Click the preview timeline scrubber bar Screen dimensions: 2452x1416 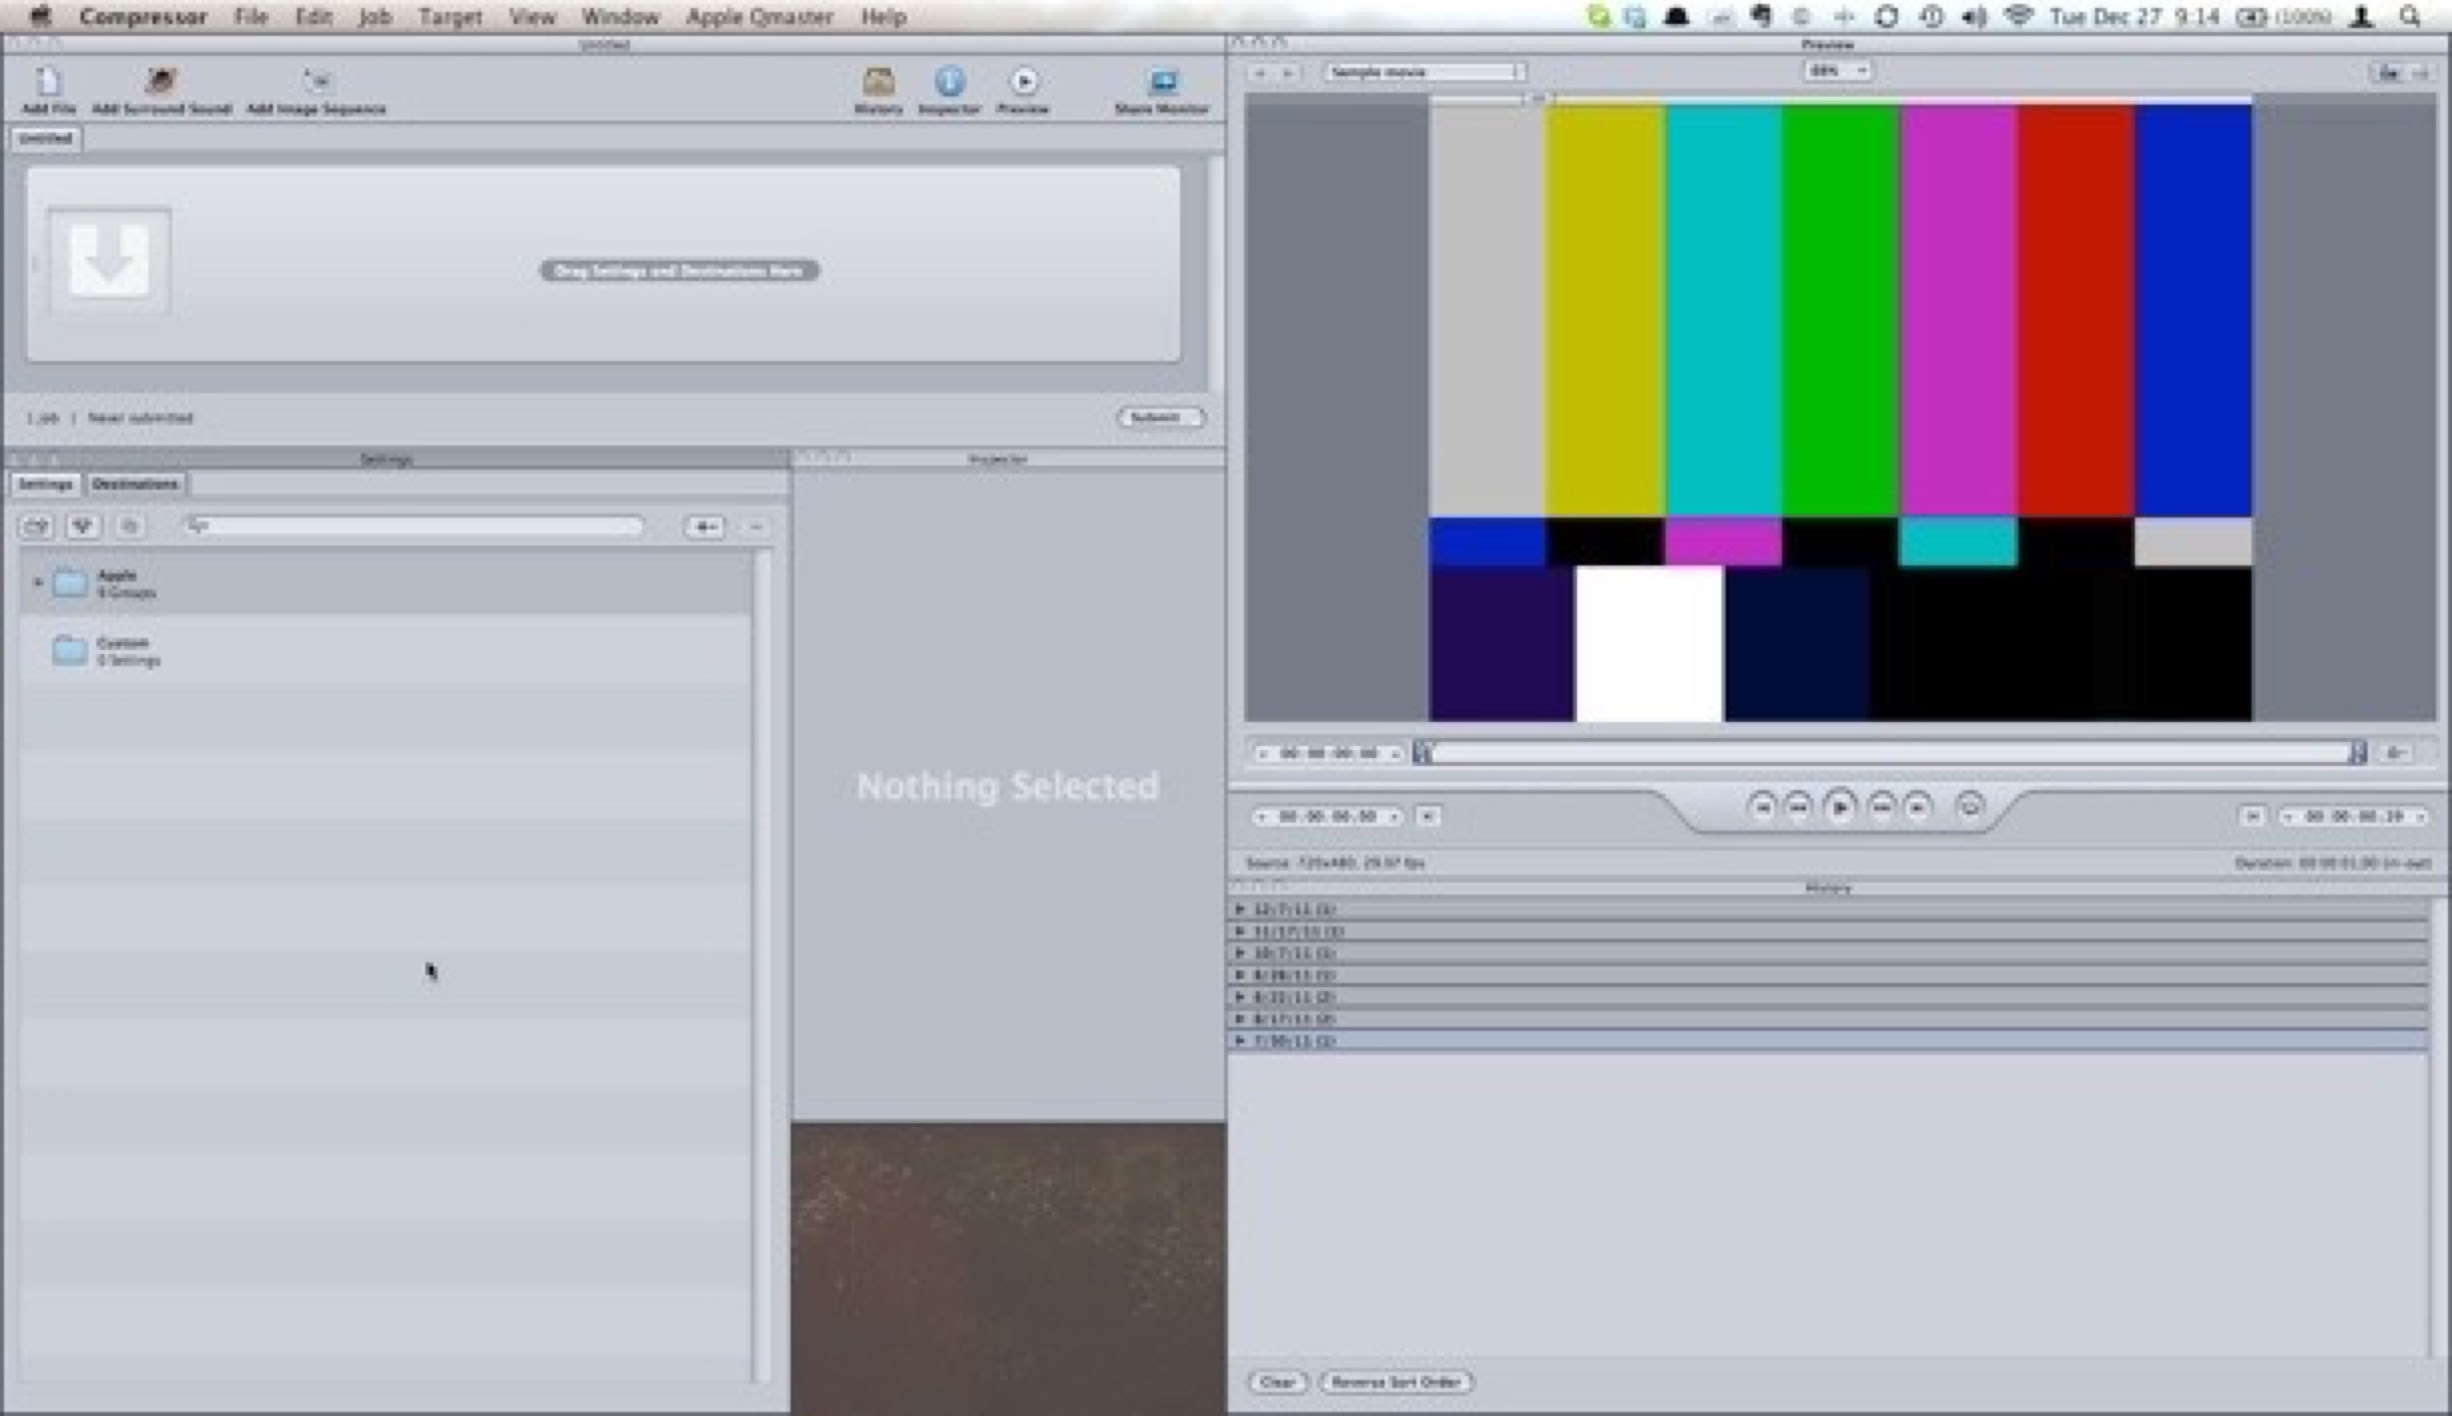1888,753
